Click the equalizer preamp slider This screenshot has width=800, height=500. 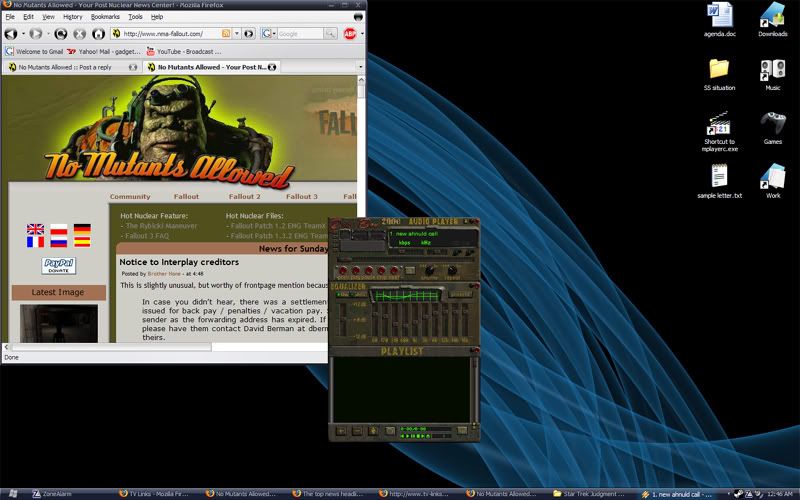coord(342,319)
